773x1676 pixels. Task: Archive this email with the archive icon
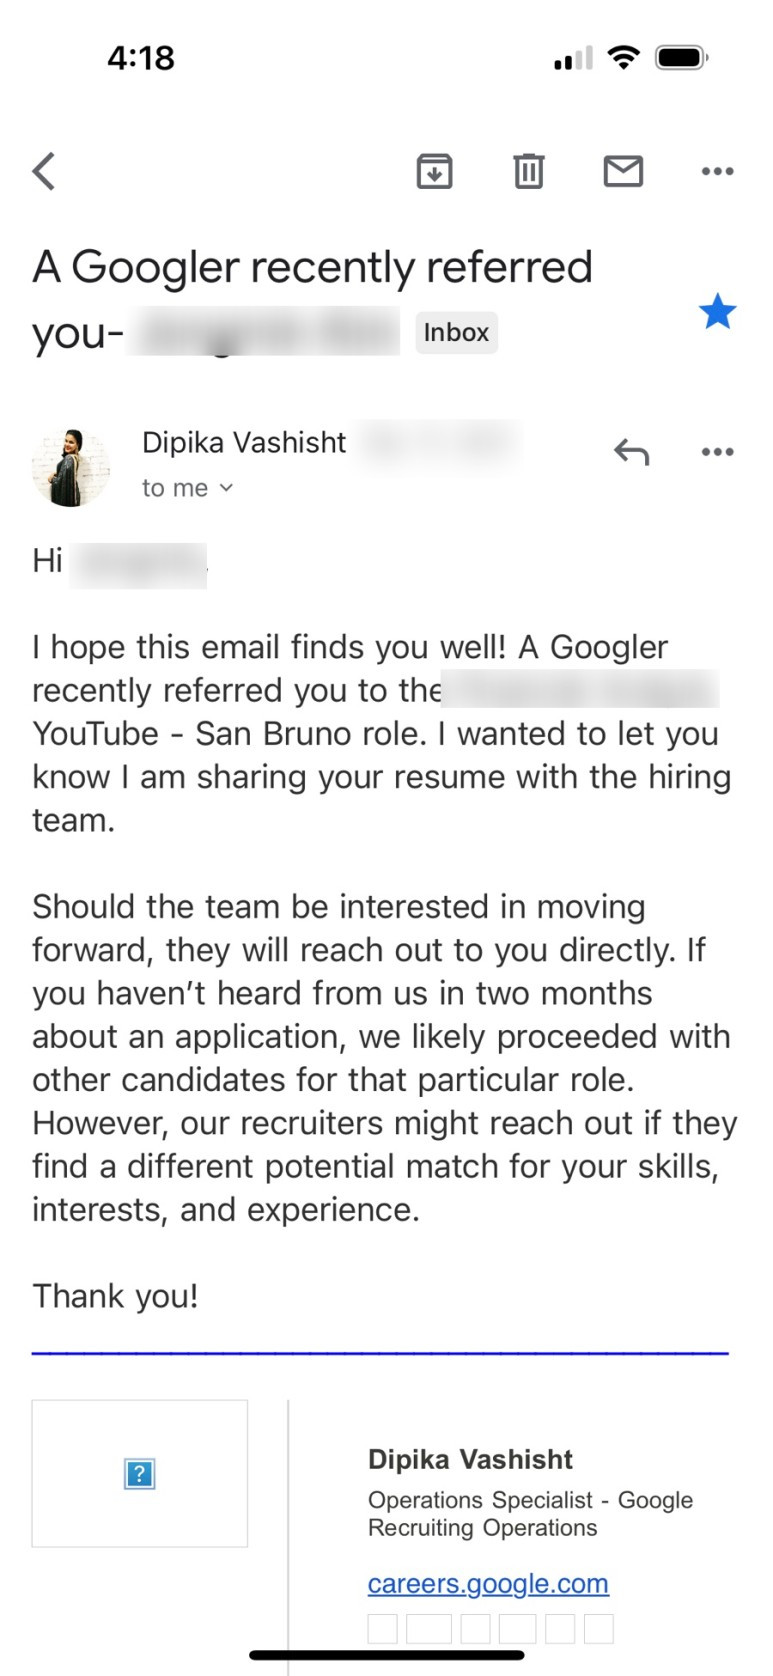[434, 171]
